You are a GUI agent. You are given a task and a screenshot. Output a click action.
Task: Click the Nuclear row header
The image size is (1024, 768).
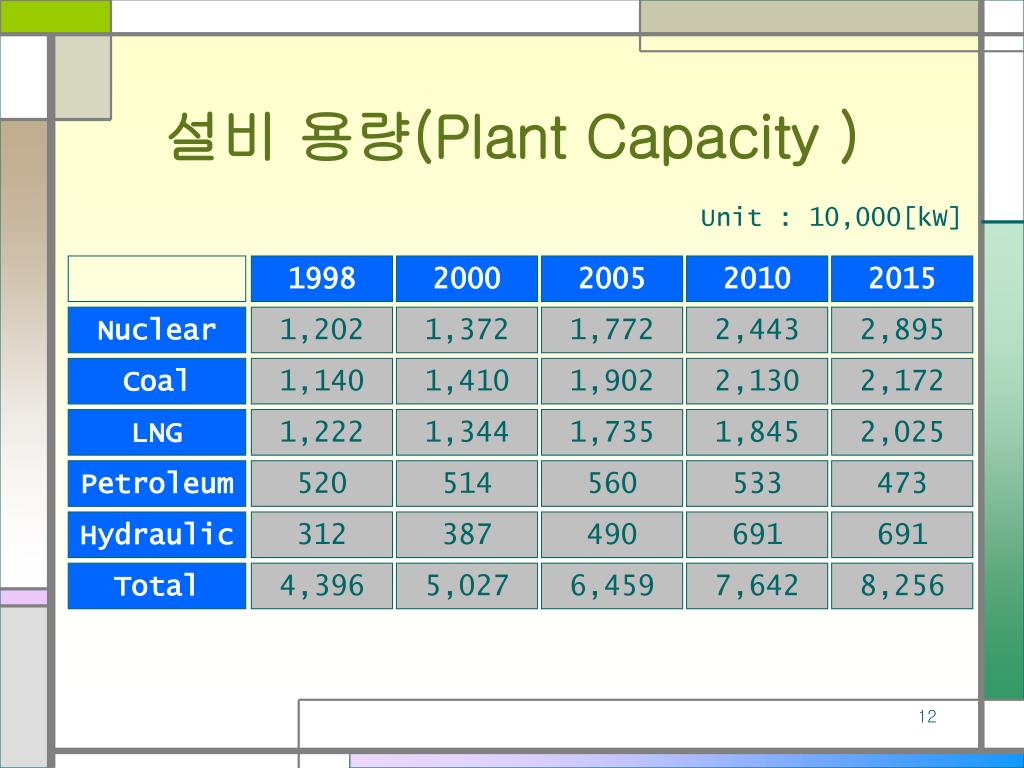157,330
